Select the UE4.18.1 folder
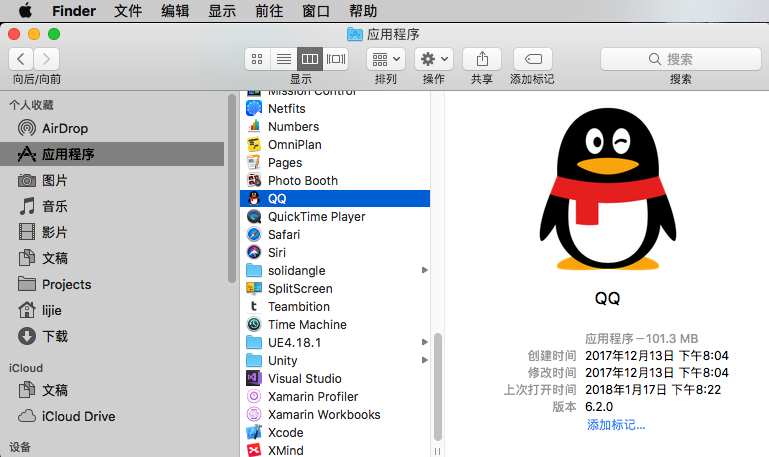Image resolution: width=769 pixels, height=457 pixels. coord(335,343)
